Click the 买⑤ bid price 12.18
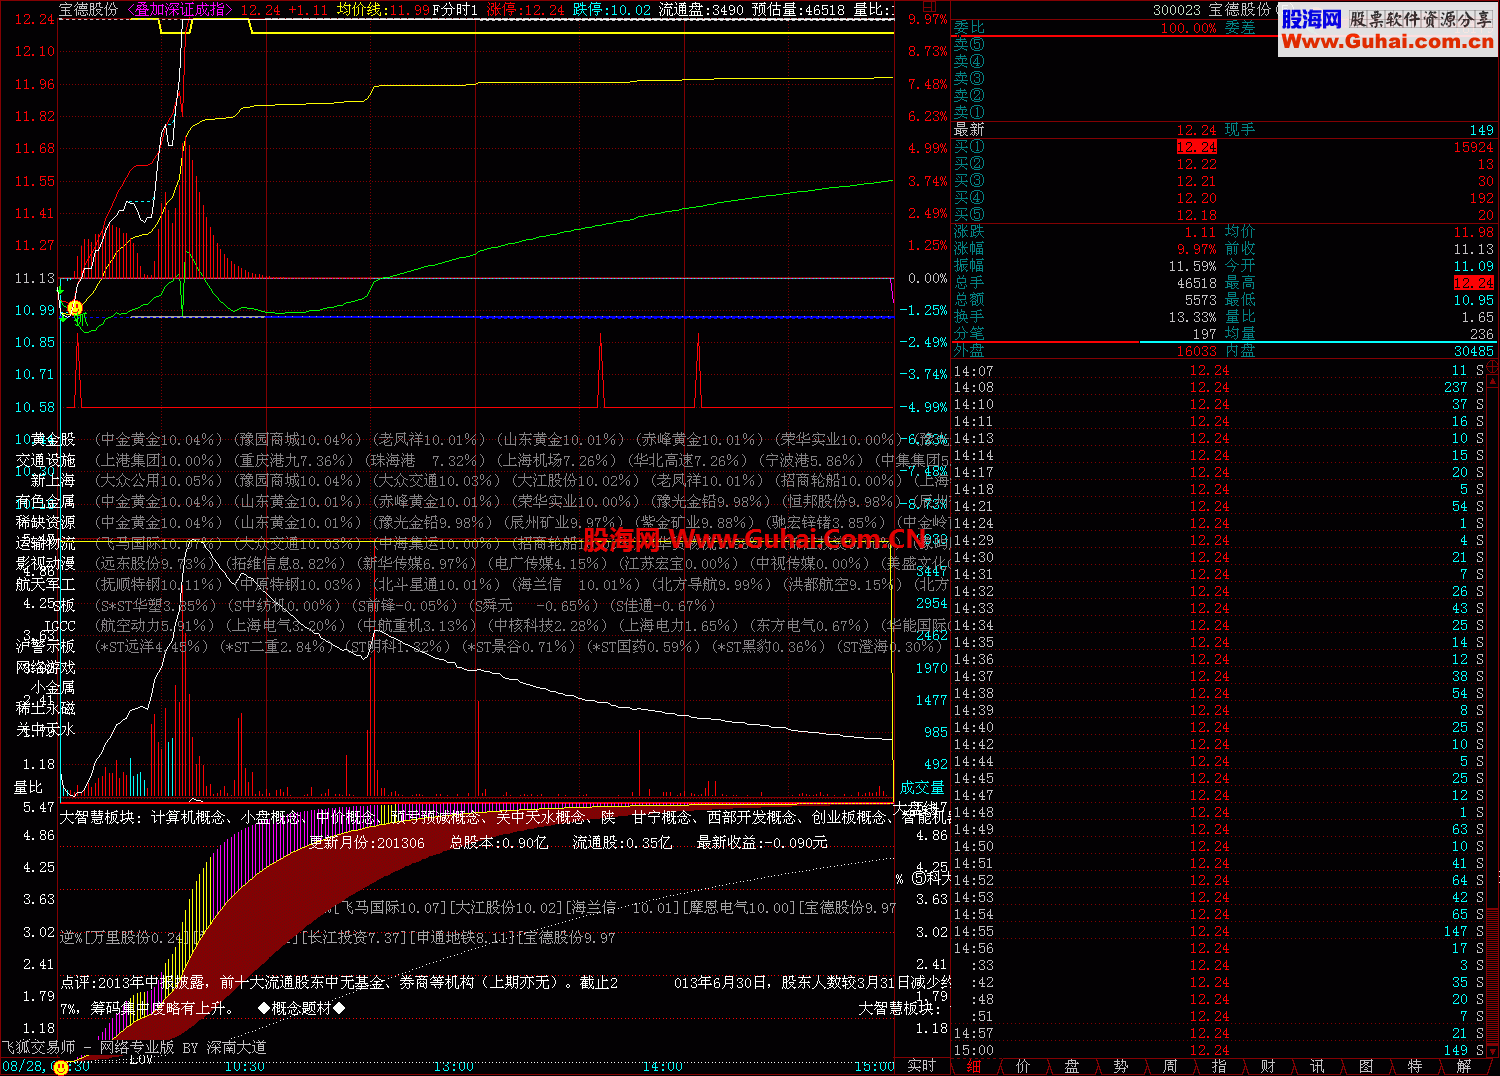 pyautogui.click(x=1196, y=215)
